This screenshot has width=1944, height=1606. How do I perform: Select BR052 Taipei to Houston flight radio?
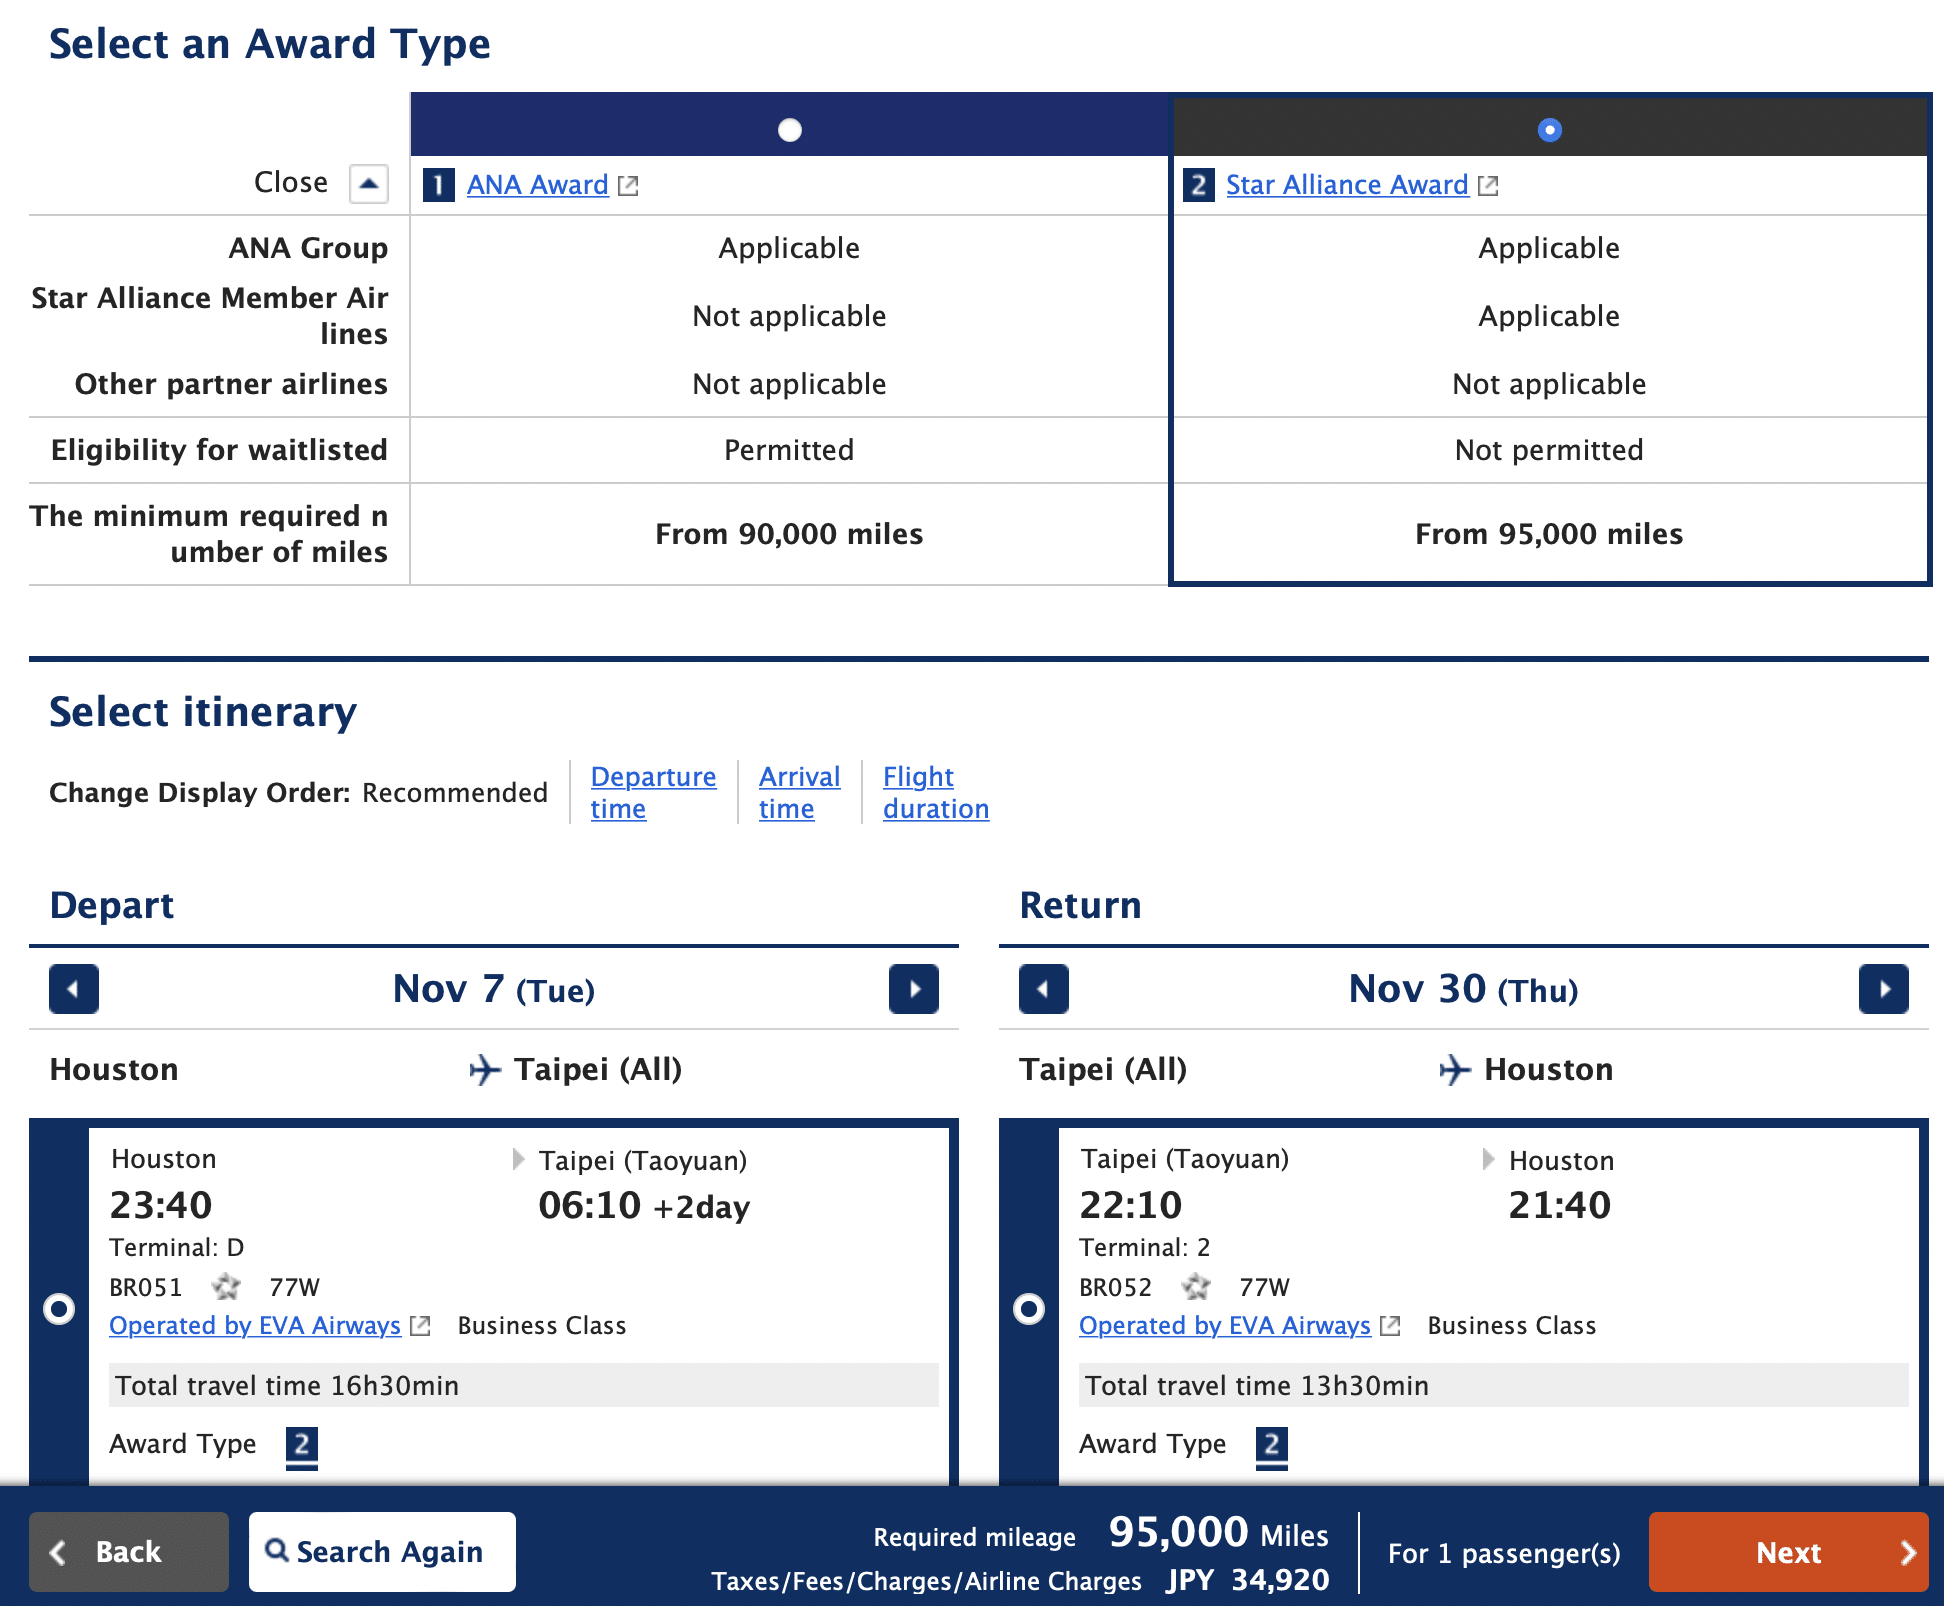pos(1028,1308)
